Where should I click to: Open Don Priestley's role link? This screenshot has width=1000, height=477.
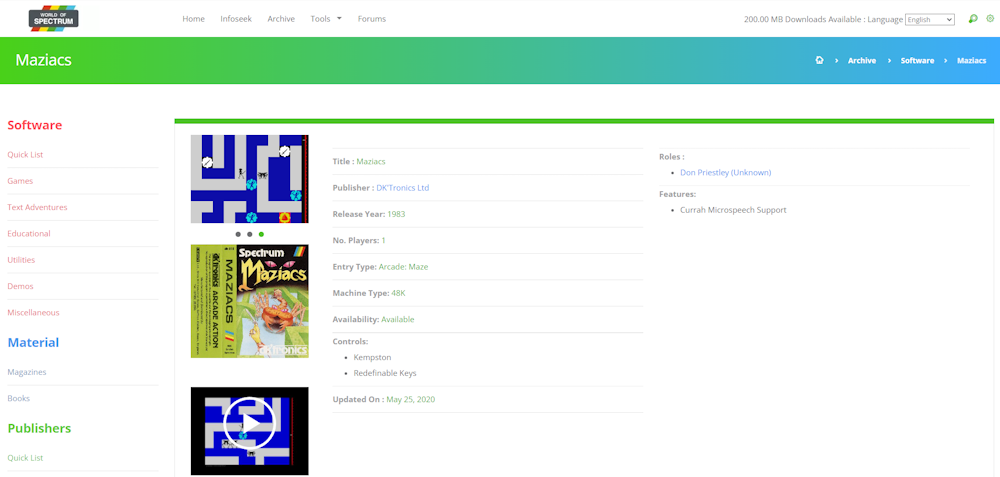pos(725,172)
